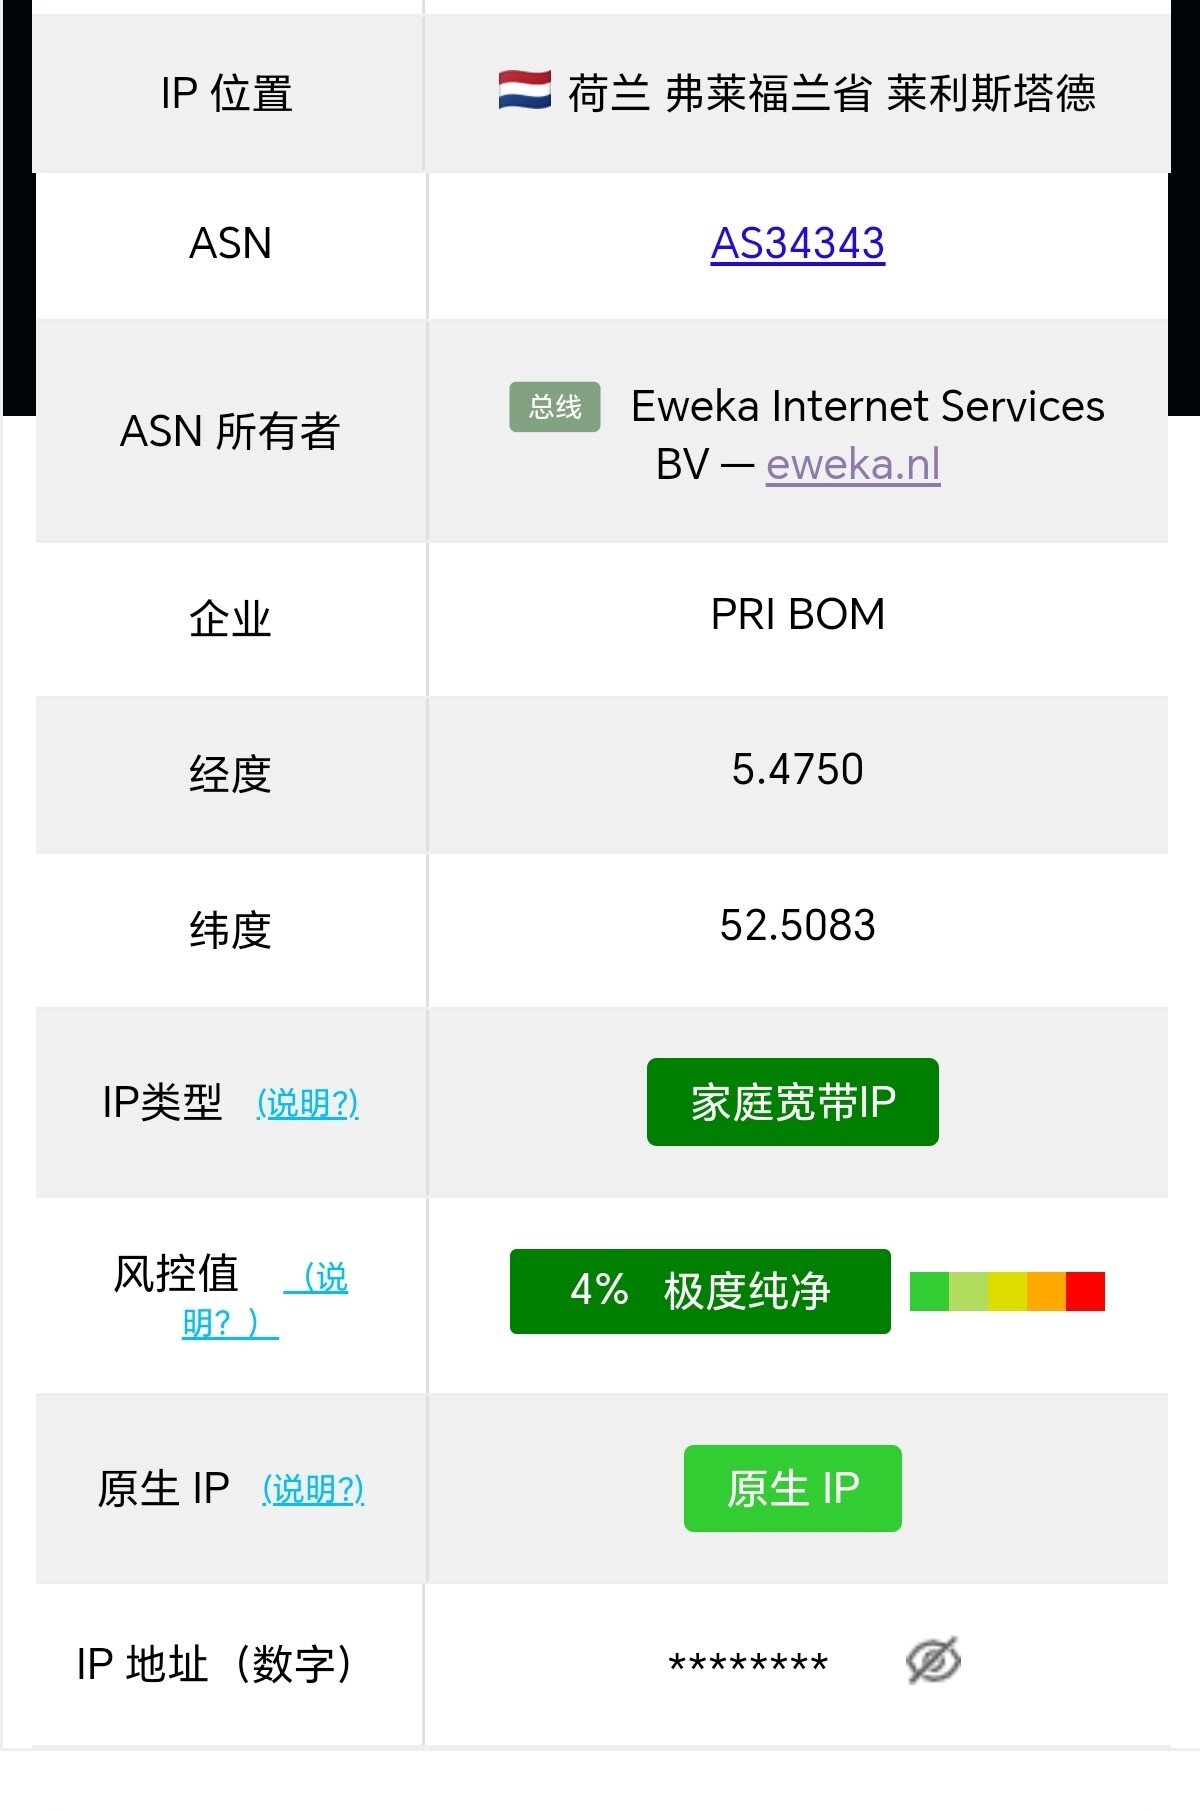Click the longitude value 5.4750

(797, 770)
